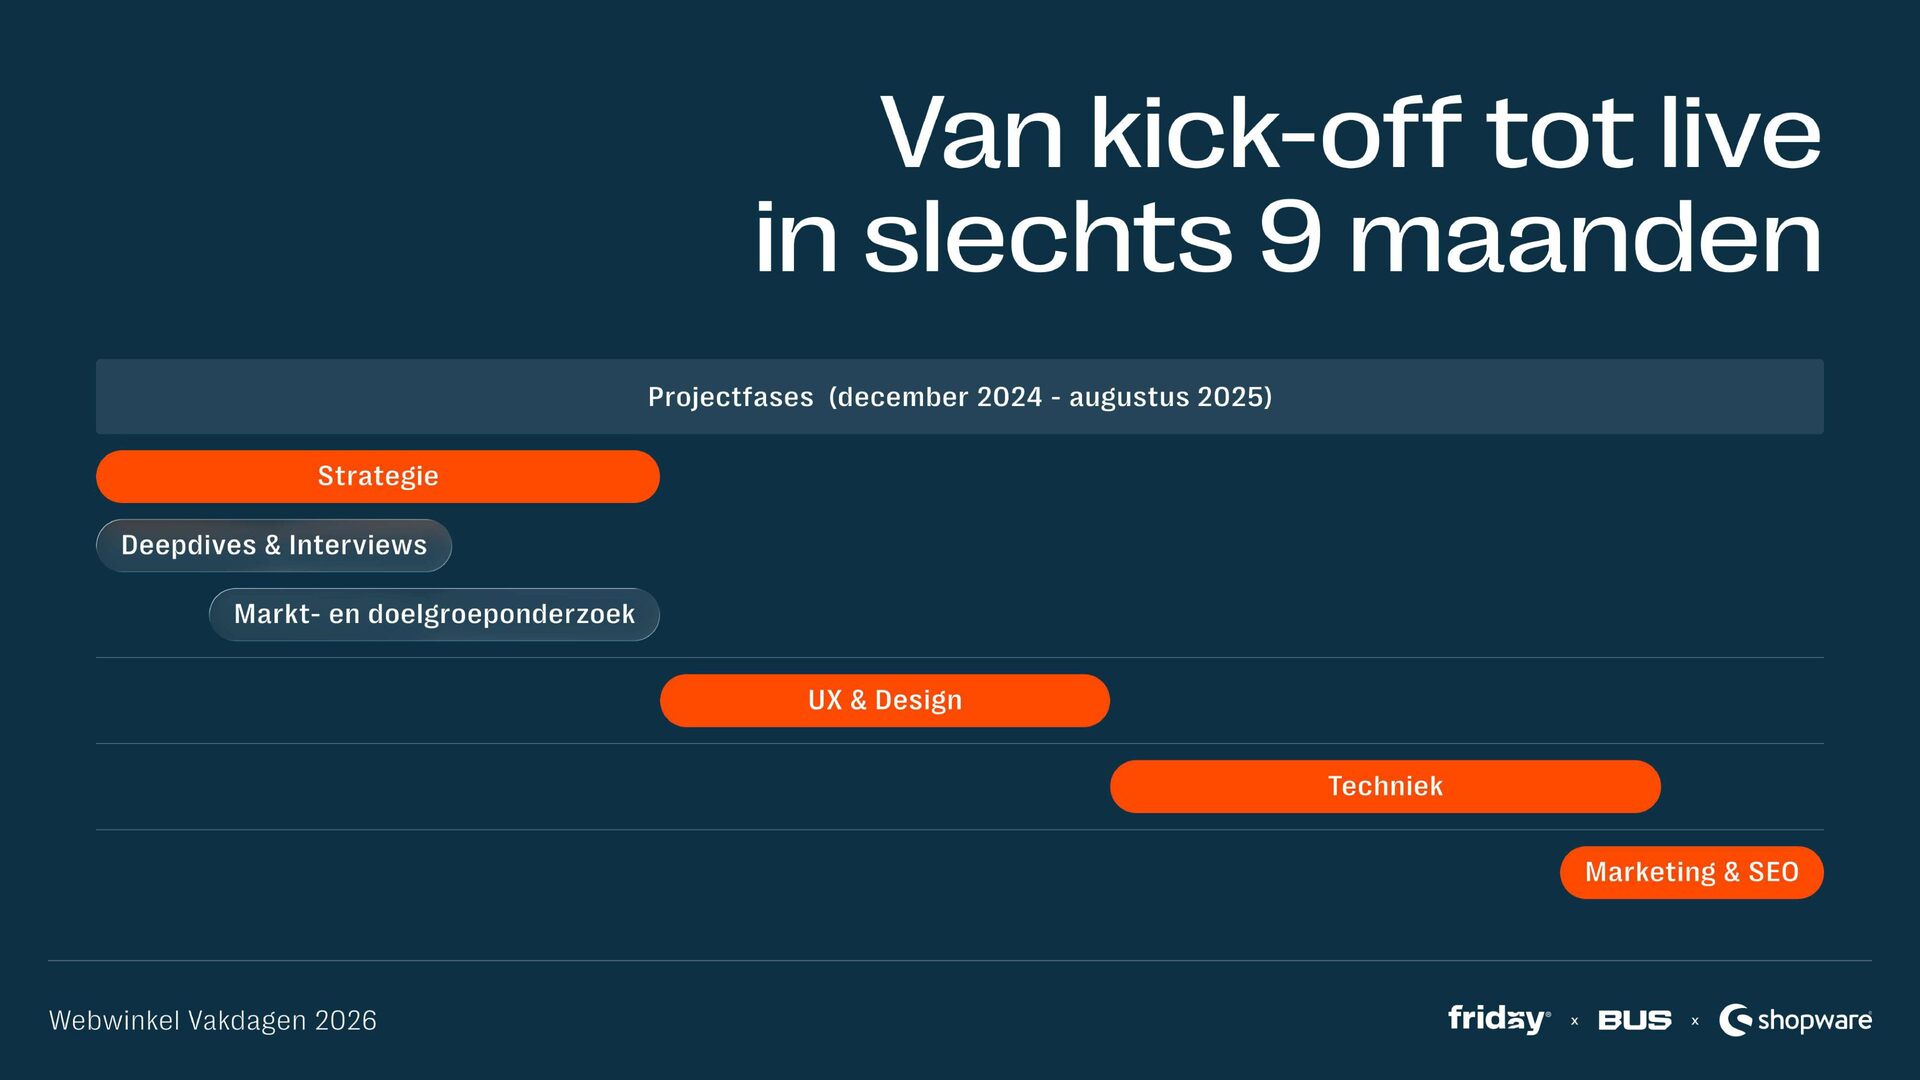
Task: Select the UX & Design phase bar
Action: coord(884,700)
